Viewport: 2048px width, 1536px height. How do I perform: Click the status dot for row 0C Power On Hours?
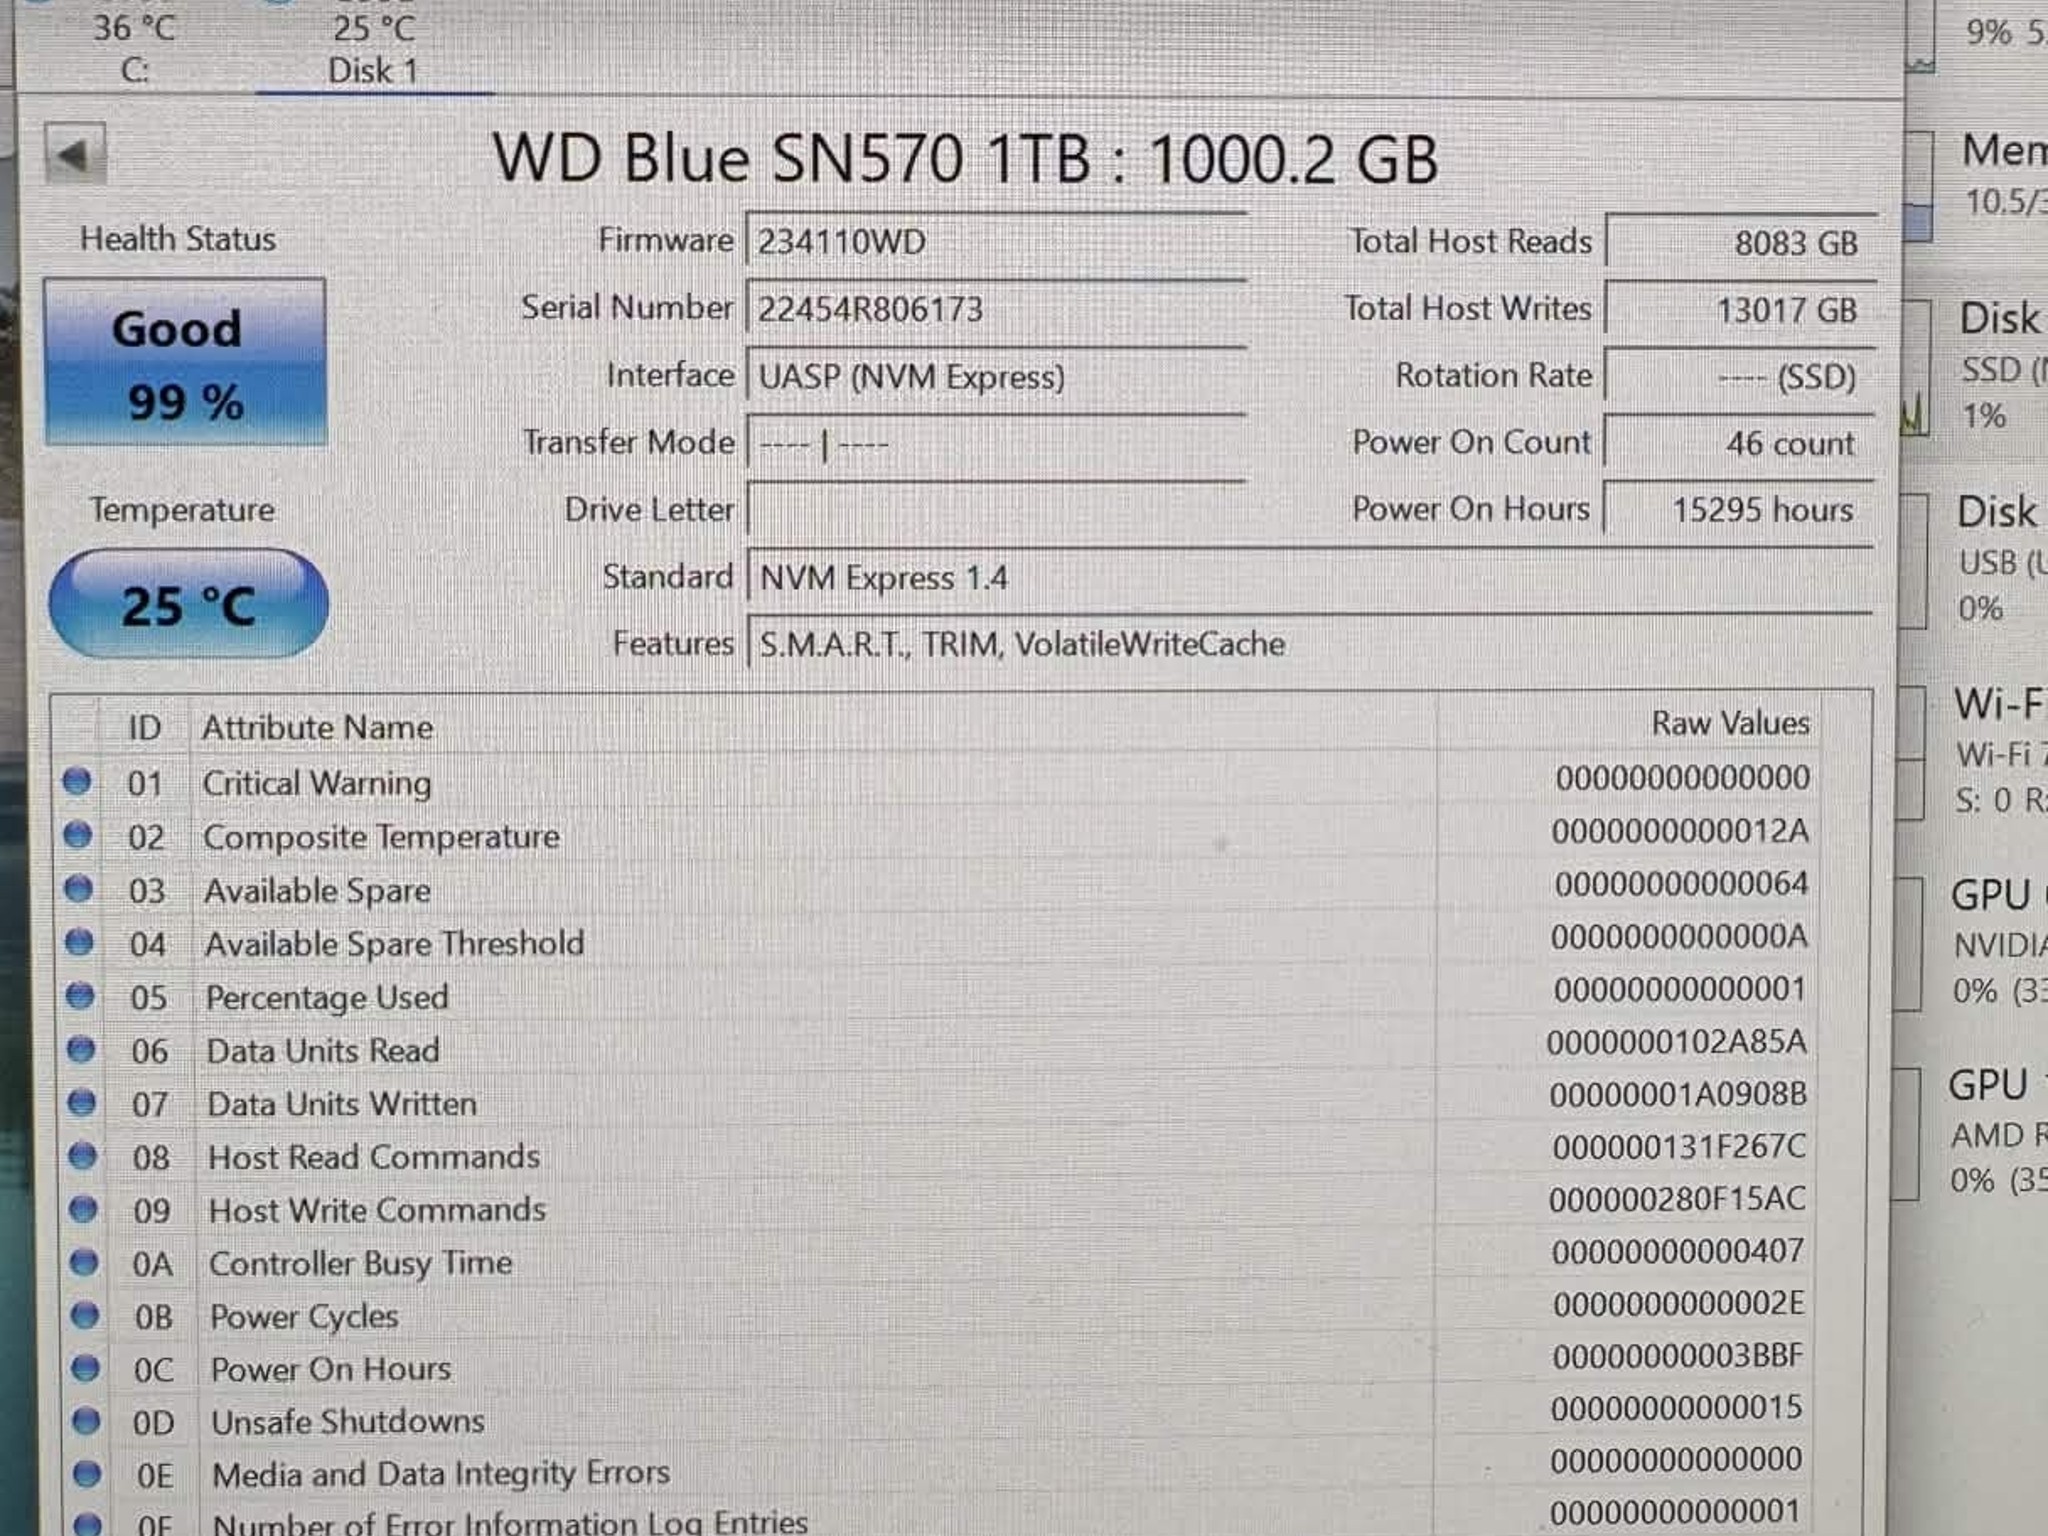[86, 1368]
